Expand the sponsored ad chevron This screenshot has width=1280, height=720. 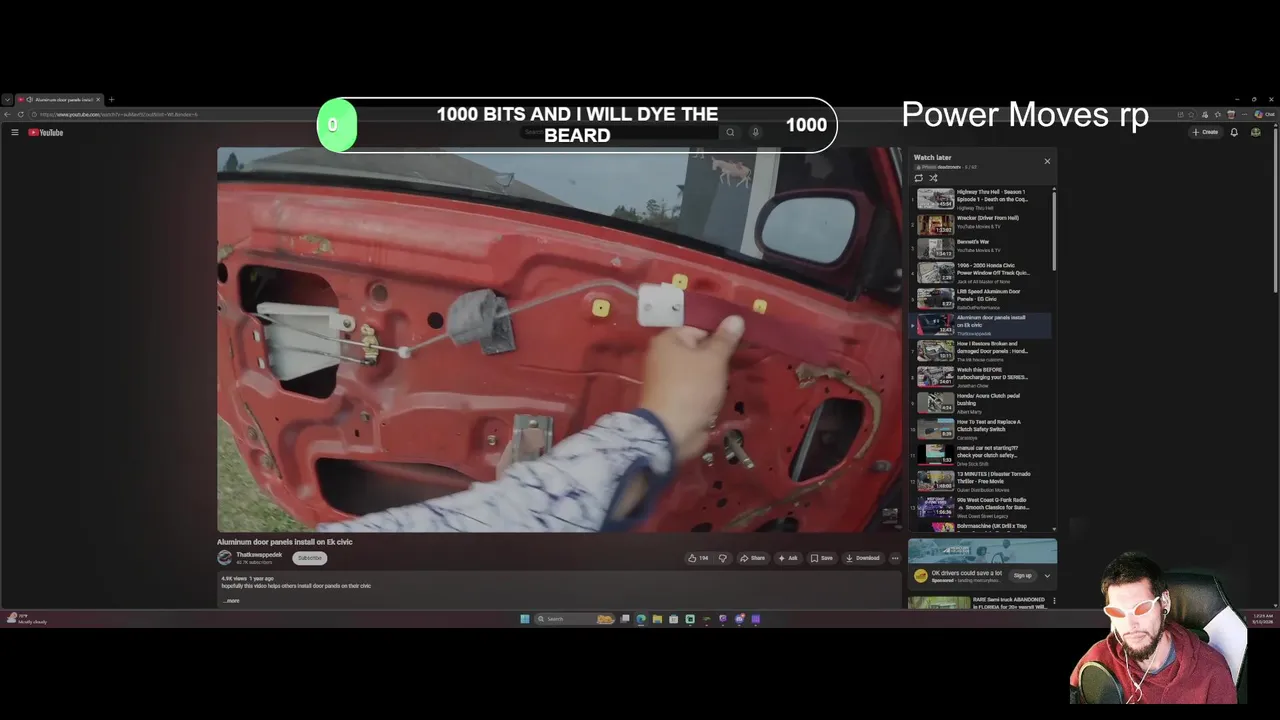click(1047, 575)
